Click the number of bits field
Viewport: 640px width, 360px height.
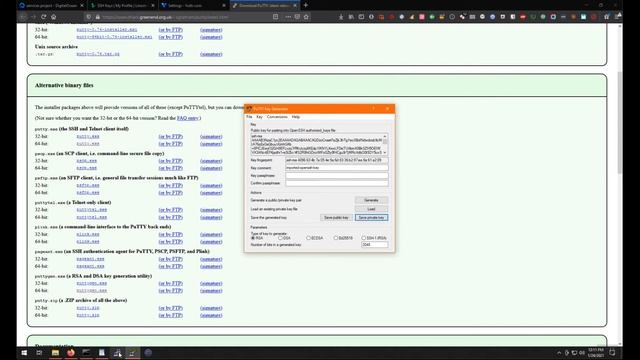point(374,244)
